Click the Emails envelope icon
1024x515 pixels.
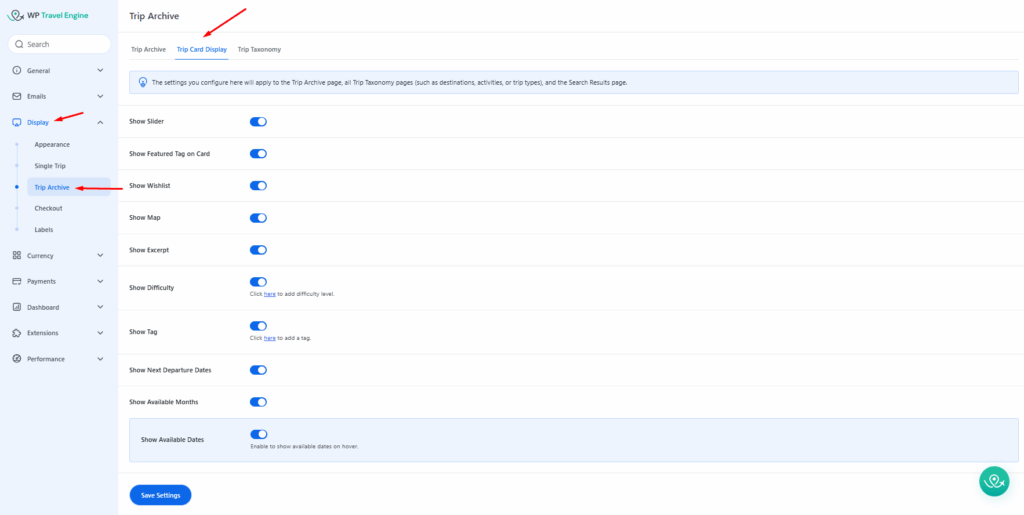pyautogui.click(x=17, y=96)
